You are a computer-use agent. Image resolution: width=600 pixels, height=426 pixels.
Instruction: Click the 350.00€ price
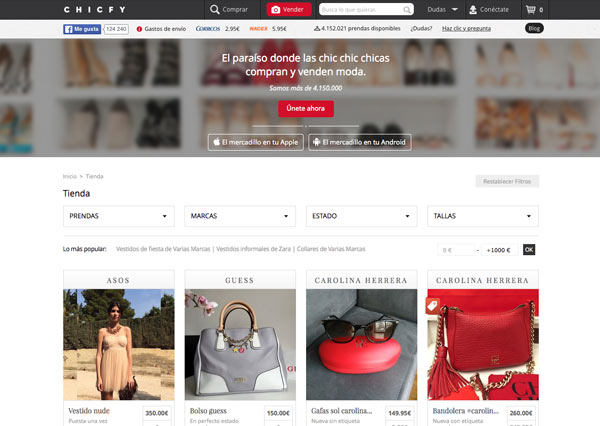point(157,413)
